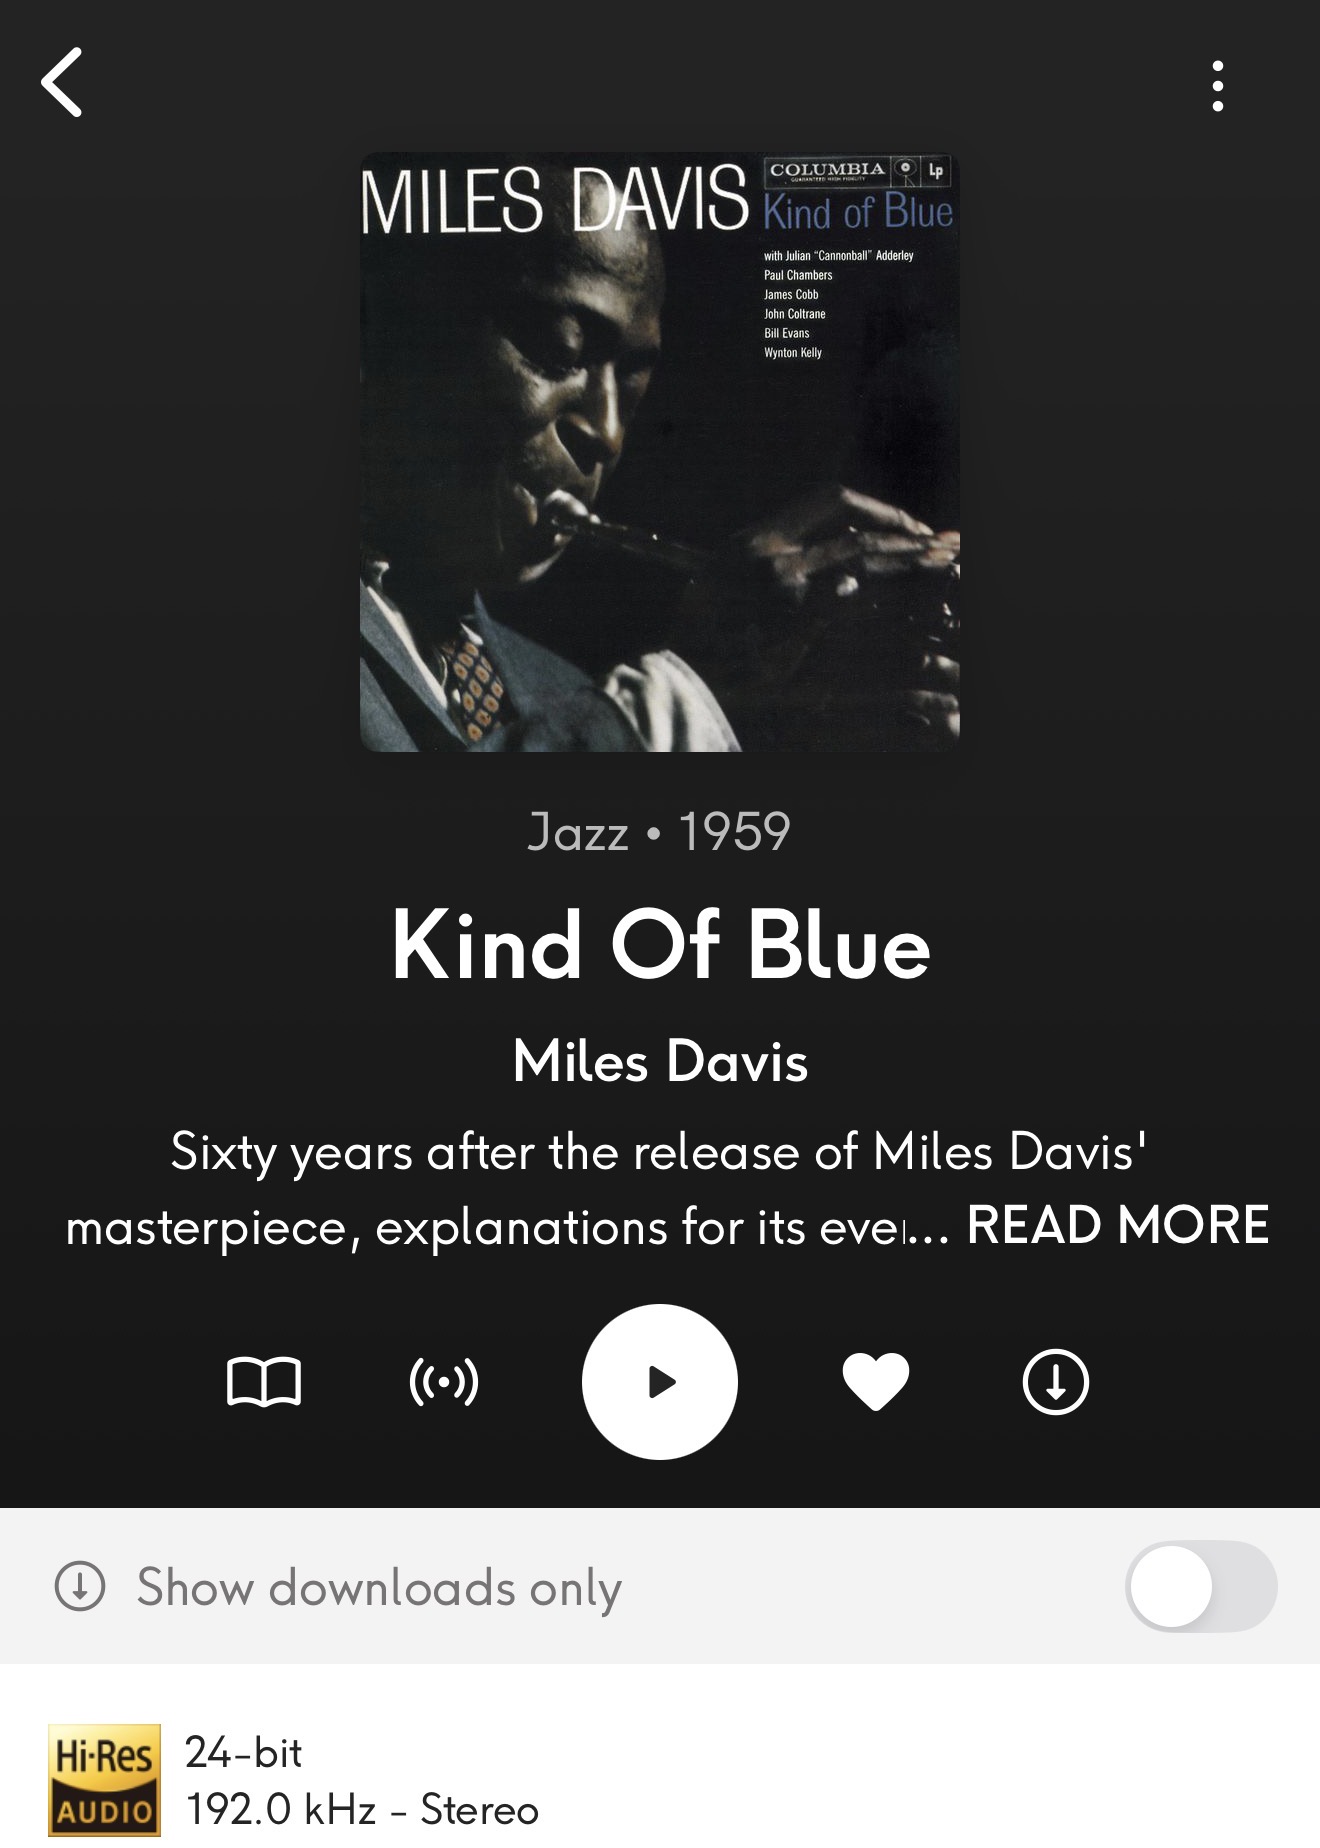This screenshot has height=1848, width=1320.
Task: Start the album radio broadcast icon
Action: click(x=444, y=1382)
